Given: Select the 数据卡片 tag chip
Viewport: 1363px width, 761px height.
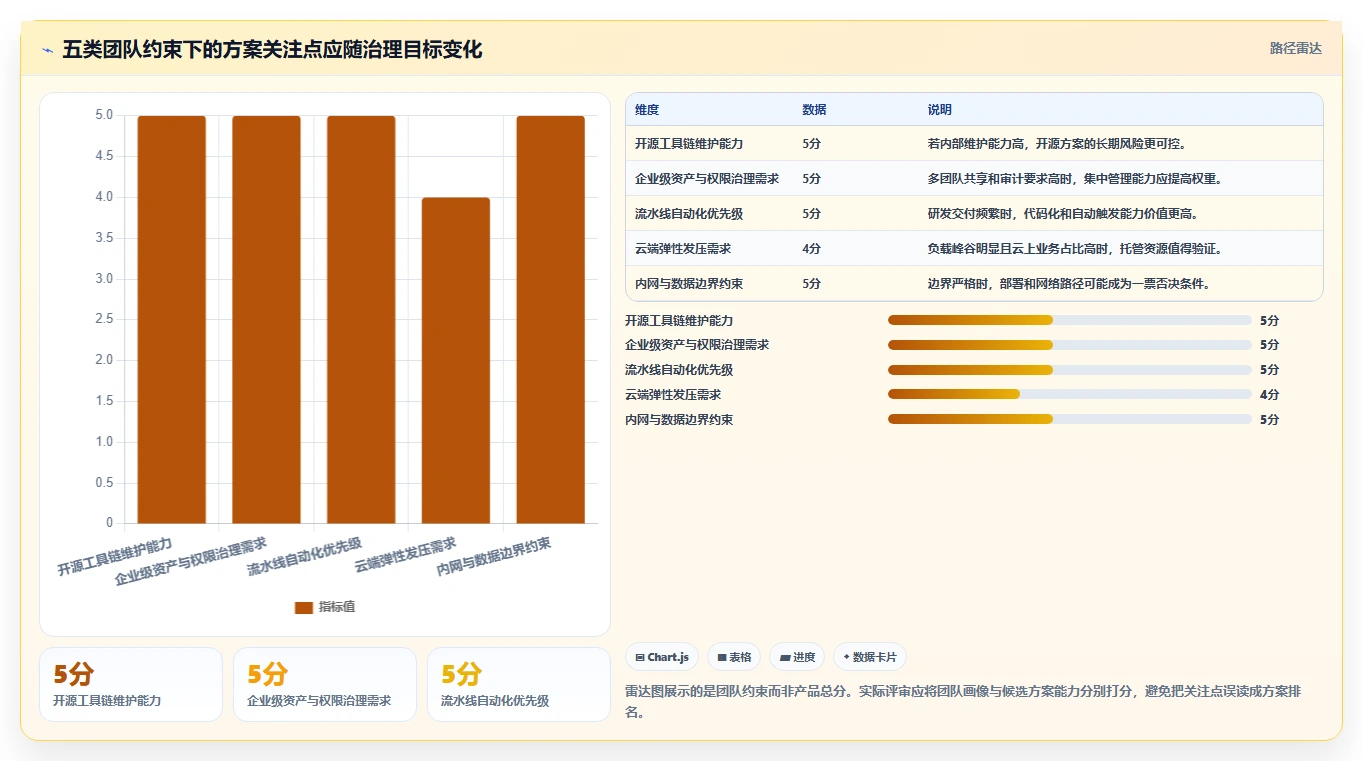Looking at the screenshot, I should tap(870, 657).
